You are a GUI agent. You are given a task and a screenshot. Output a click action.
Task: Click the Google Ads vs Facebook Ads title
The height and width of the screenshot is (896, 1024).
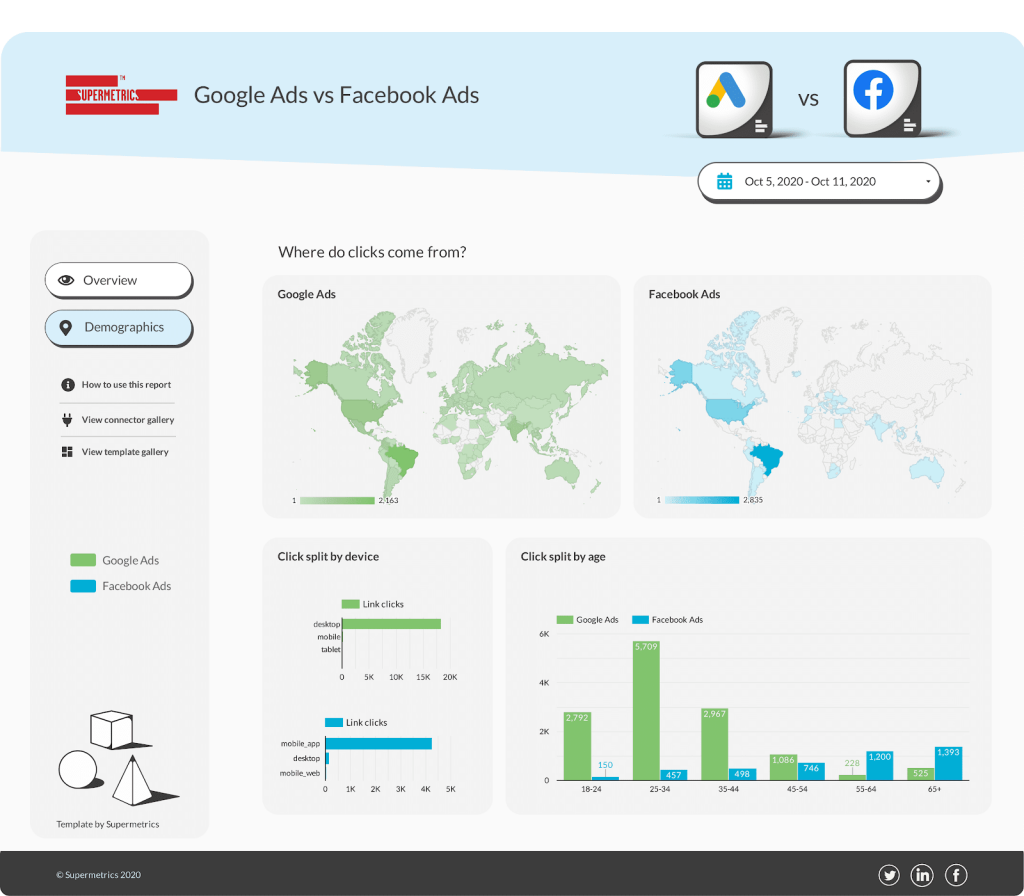tap(336, 95)
